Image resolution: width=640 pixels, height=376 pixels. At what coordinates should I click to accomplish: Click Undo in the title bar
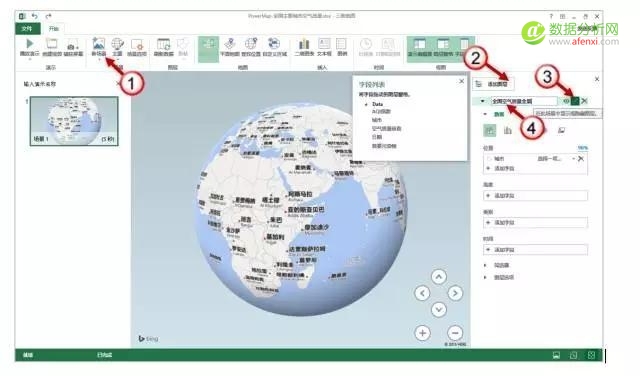(x=35, y=16)
